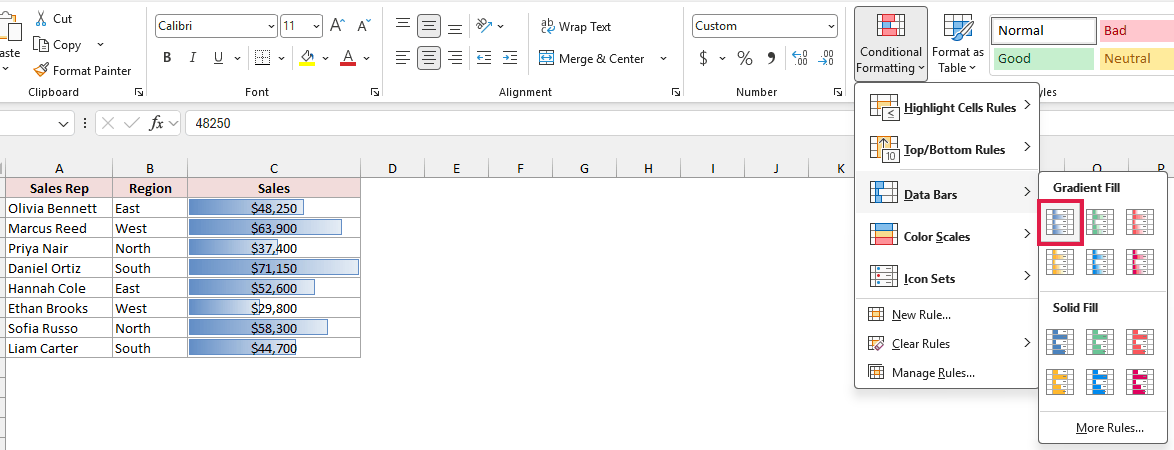Toggle italic formatting
Screen dimensions: 1174x450
[192, 58]
